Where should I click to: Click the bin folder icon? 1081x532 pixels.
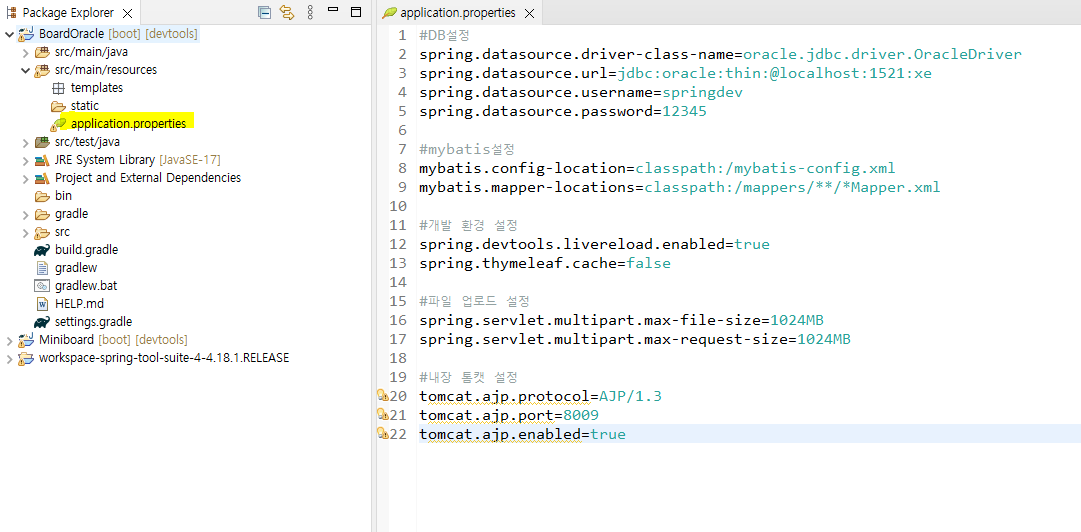(x=42, y=196)
